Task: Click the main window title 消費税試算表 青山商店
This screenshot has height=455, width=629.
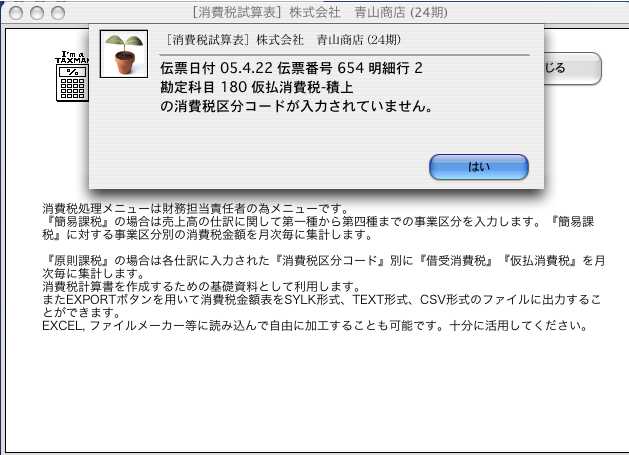Action: (319, 12)
